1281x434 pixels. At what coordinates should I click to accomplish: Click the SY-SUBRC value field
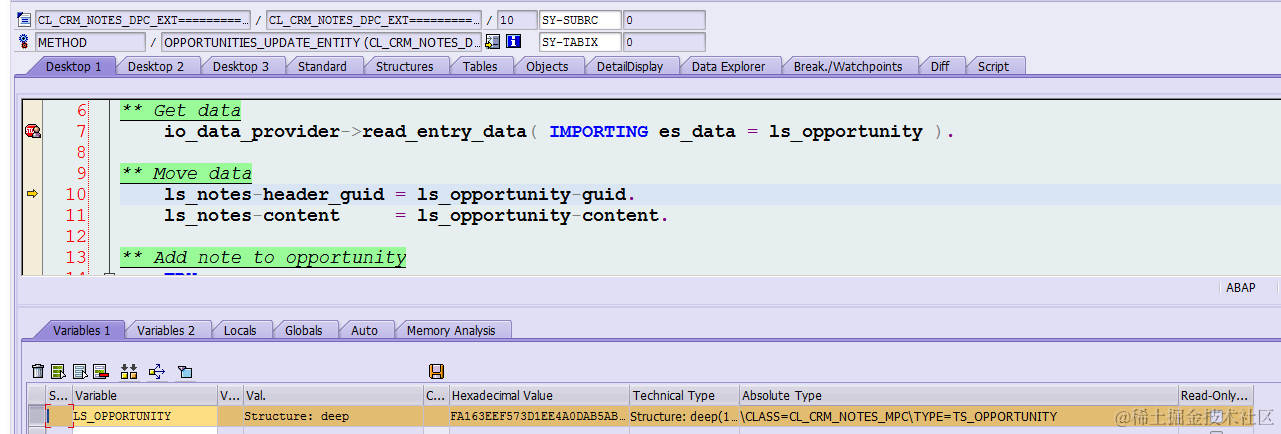[x=664, y=20]
